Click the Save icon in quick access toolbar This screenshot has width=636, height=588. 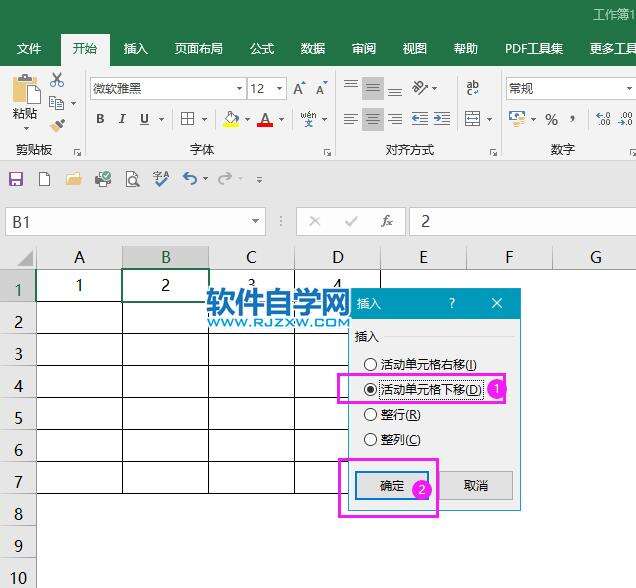[16, 179]
